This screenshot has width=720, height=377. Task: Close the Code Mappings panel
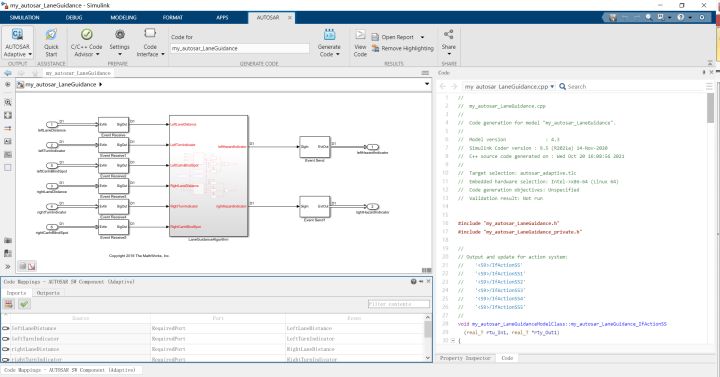click(428, 281)
